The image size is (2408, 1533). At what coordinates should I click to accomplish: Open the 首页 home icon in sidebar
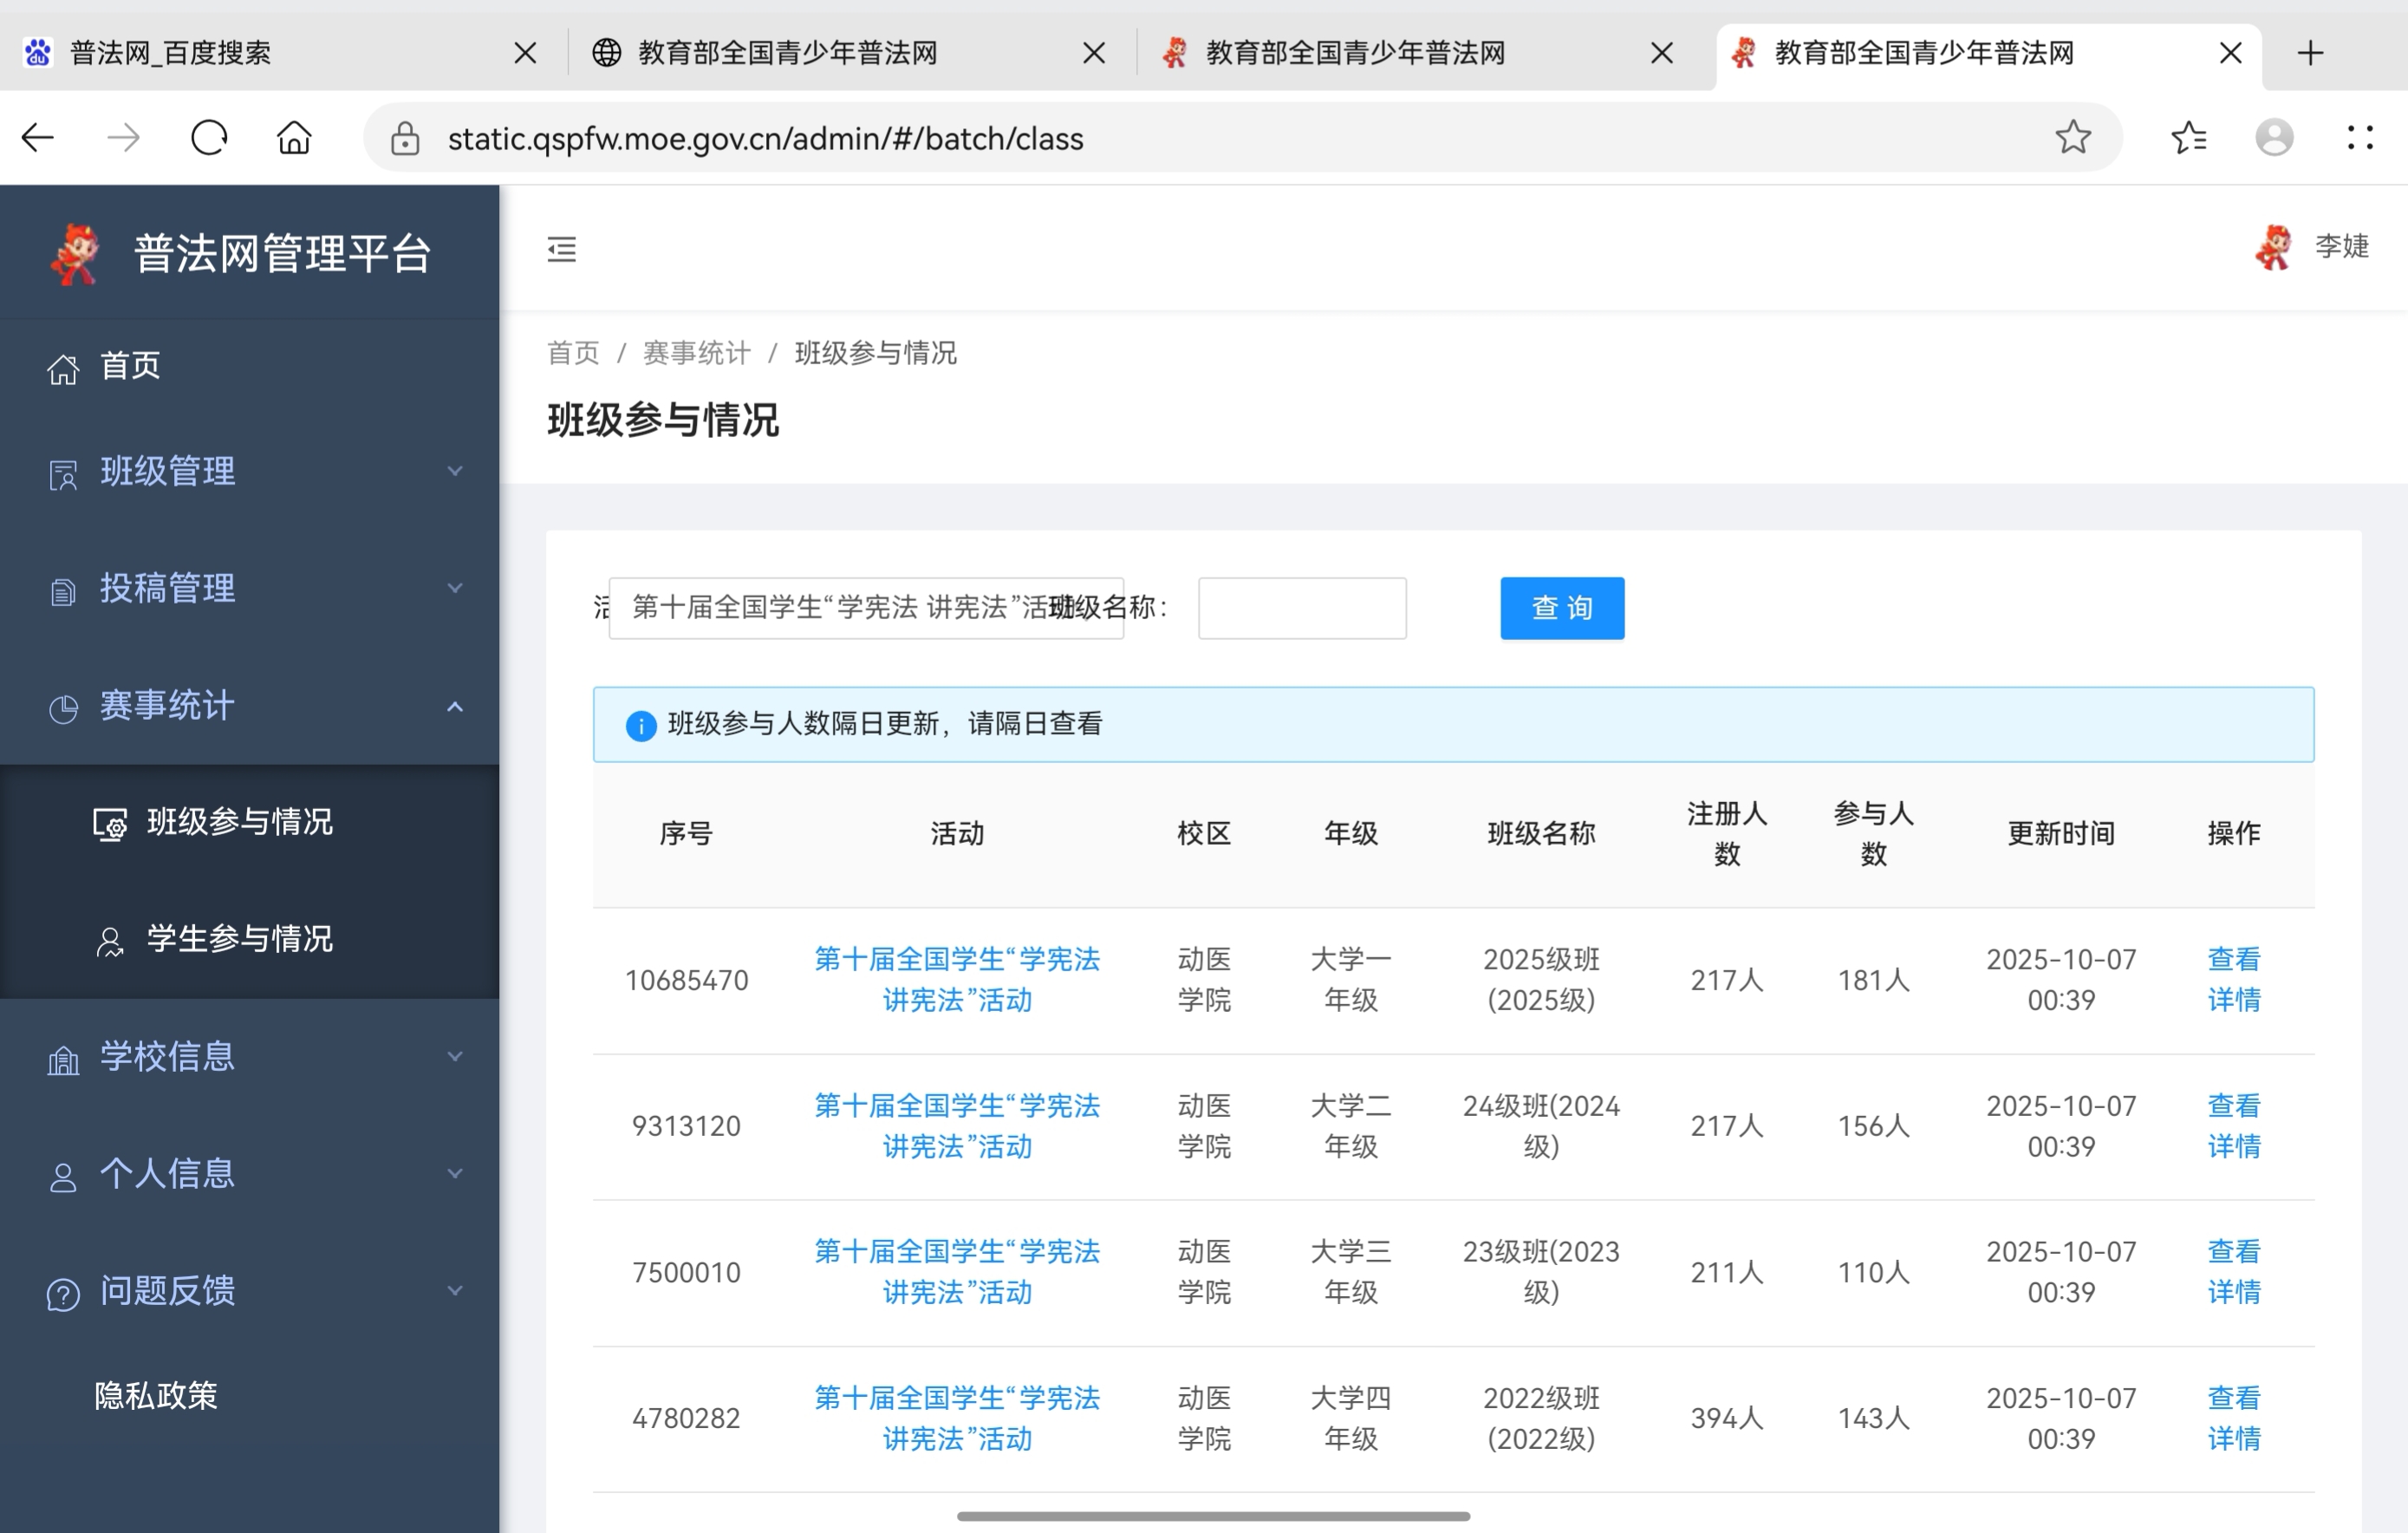tap(62, 367)
